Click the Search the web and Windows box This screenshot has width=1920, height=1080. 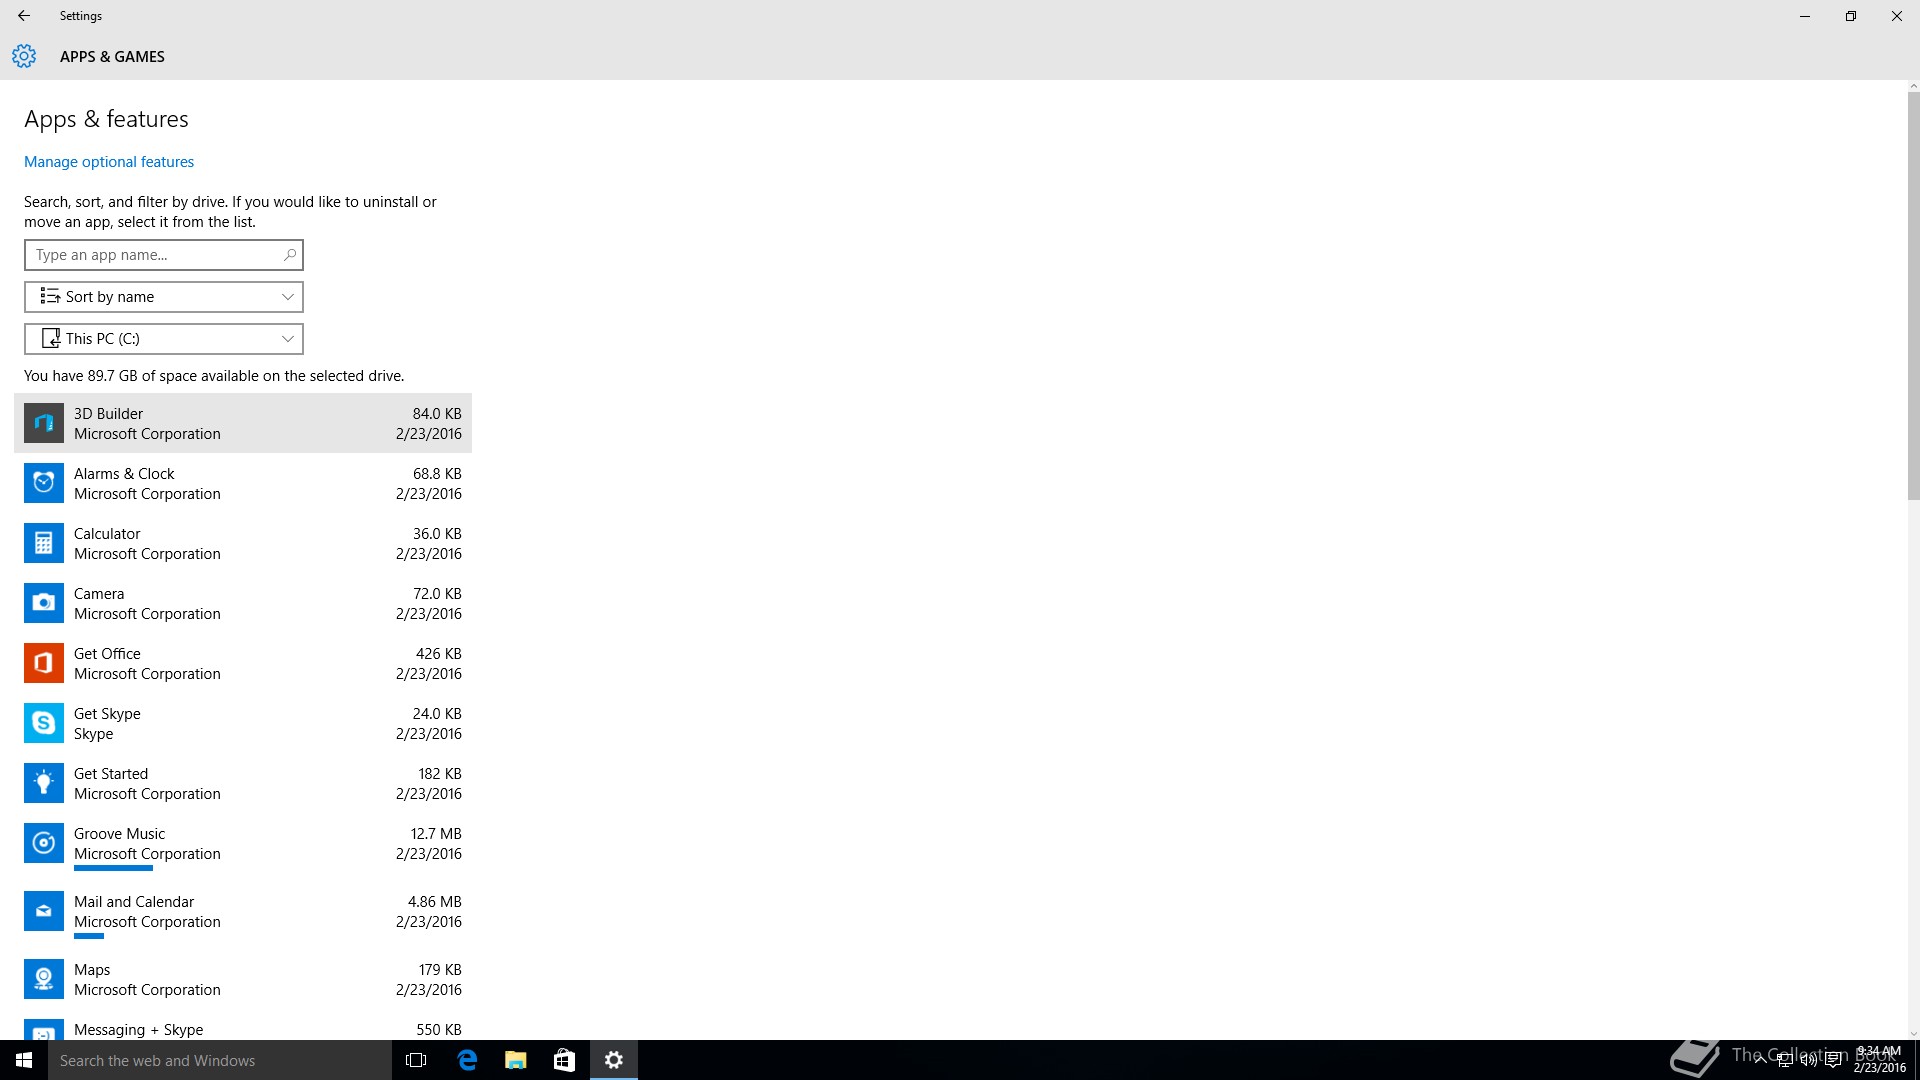point(220,1060)
